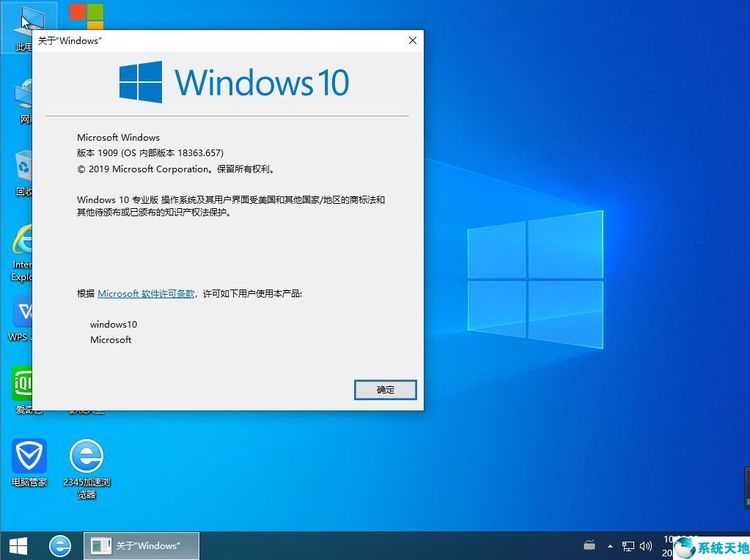Click the 关于"Windows" dialog title bar
Image resolution: width=750 pixels, height=560 pixels.
220,40
